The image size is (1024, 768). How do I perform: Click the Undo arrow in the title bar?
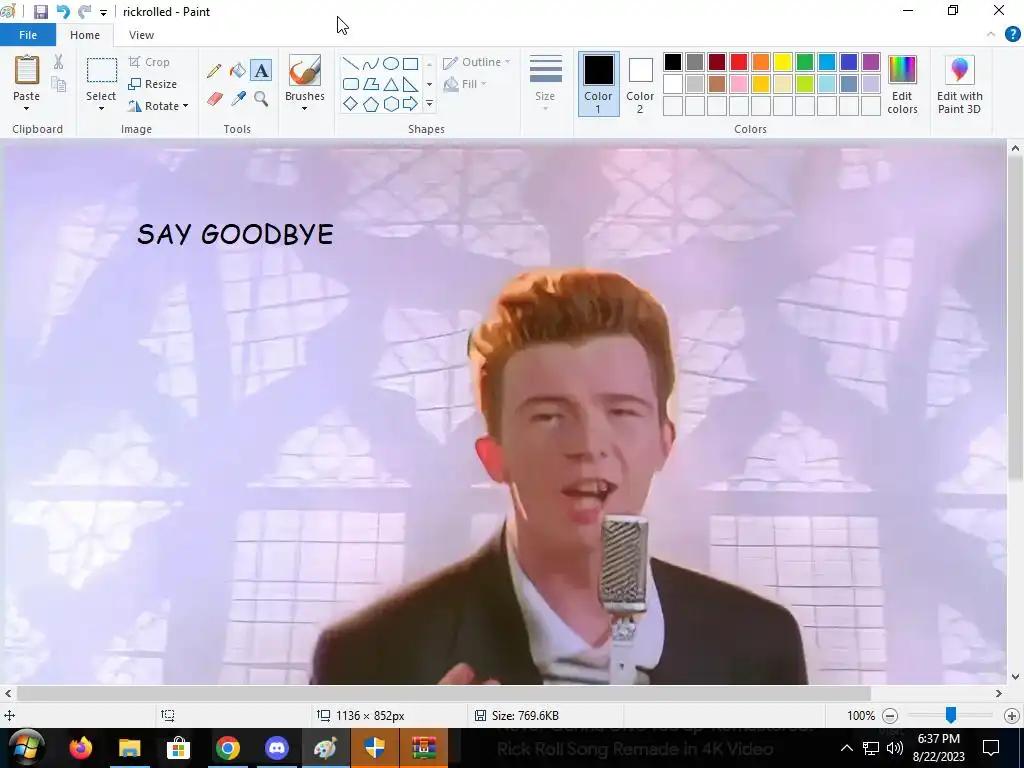pos(63,12)
